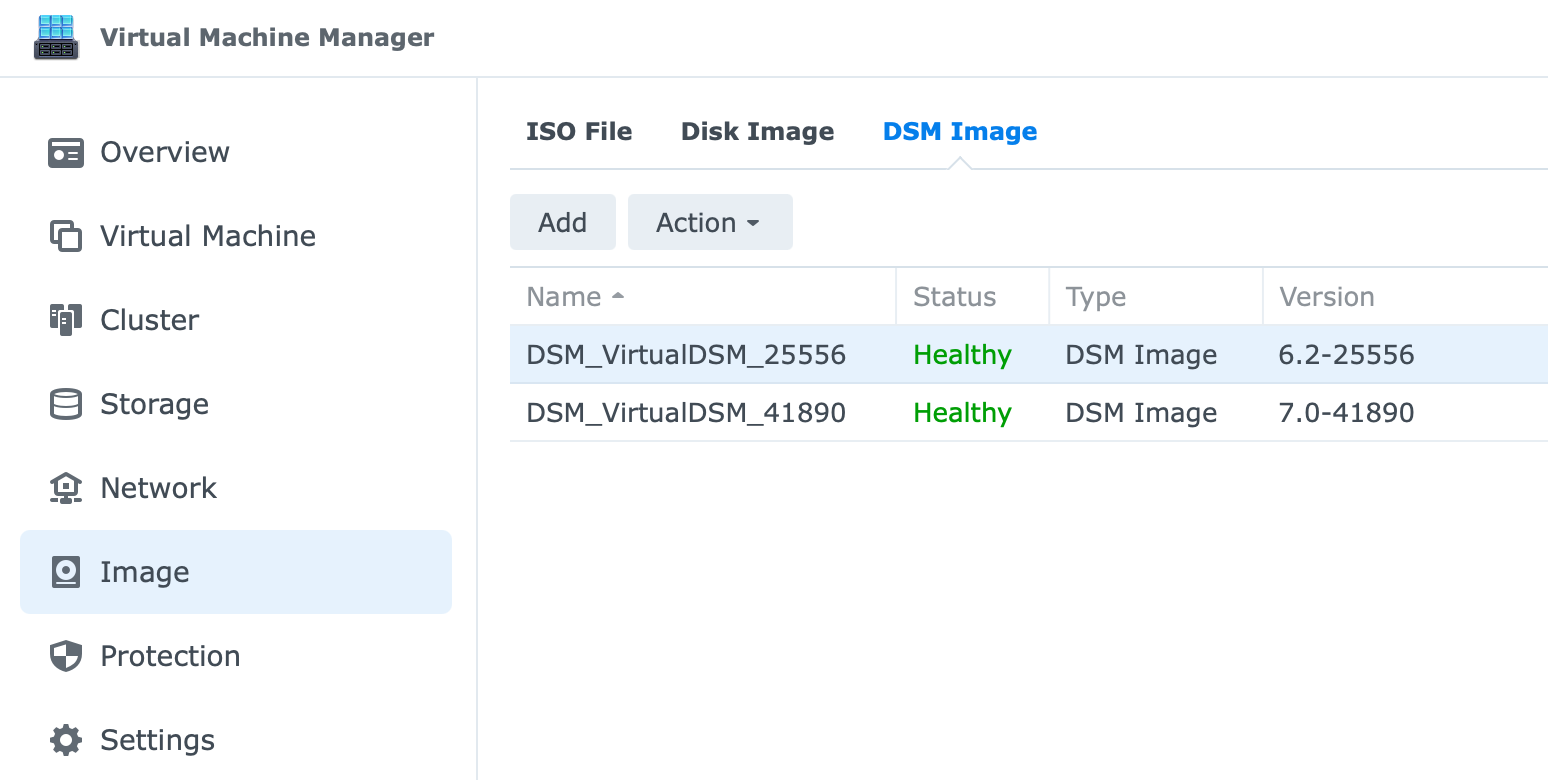Switch to the Disk Image tab
The width and height of the screenshot is (1548, 780).
coord(757,132)
